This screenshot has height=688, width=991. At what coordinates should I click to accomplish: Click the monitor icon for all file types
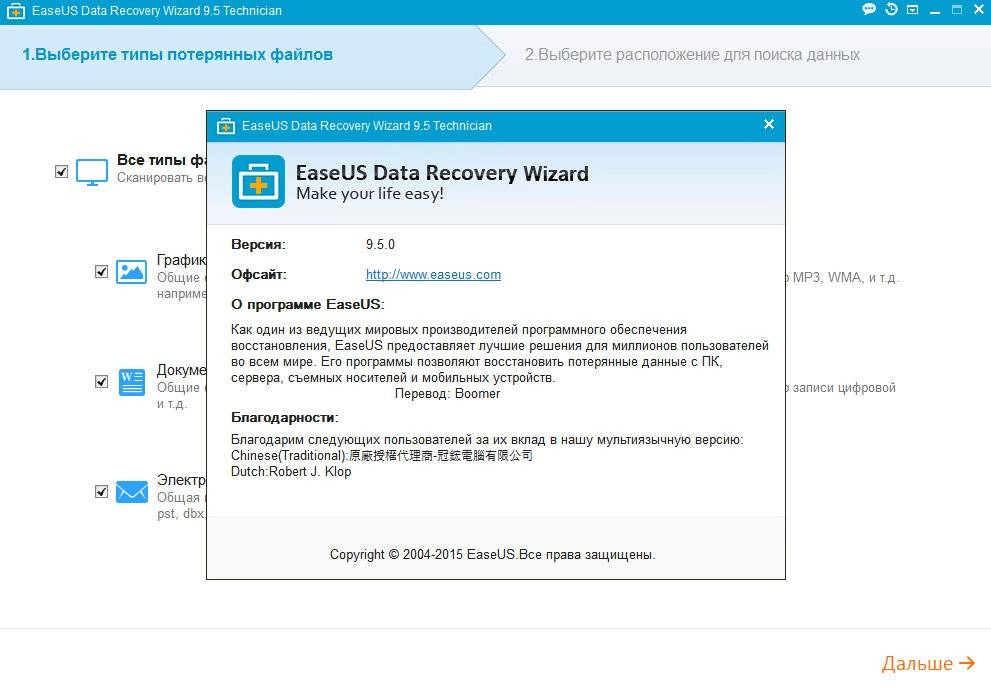[92, 172]
